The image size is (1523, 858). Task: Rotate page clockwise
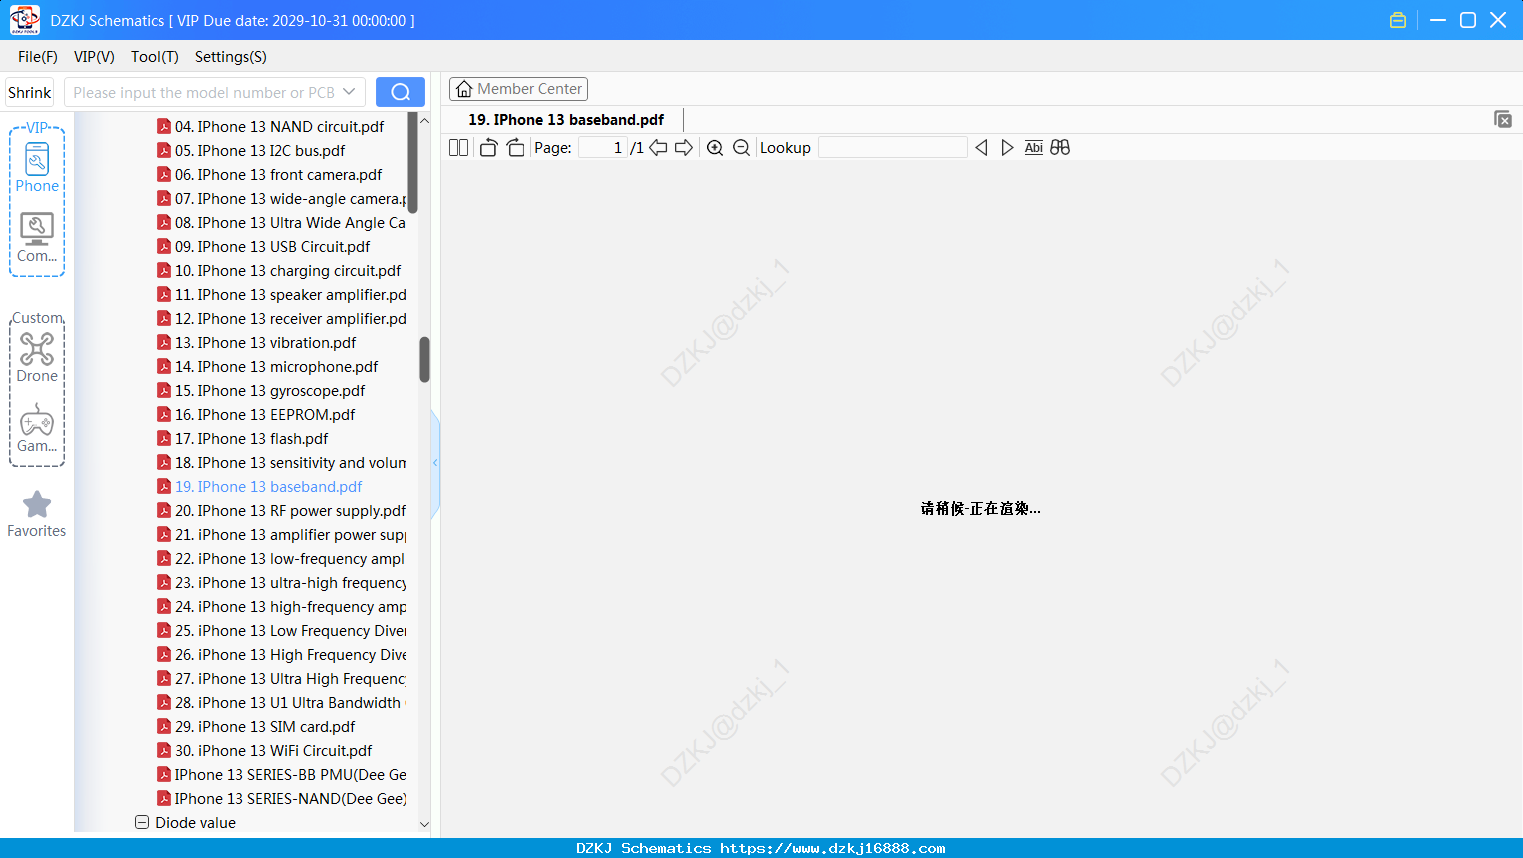(x=515, y=148)
